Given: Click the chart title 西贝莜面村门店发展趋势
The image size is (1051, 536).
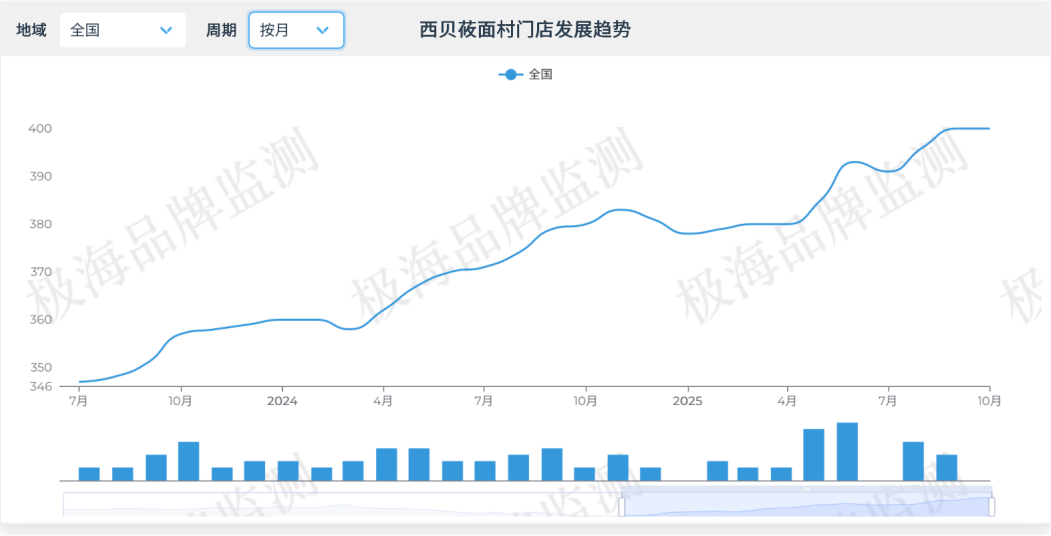Looking at the screenshot, I should (x=525, y=30).
